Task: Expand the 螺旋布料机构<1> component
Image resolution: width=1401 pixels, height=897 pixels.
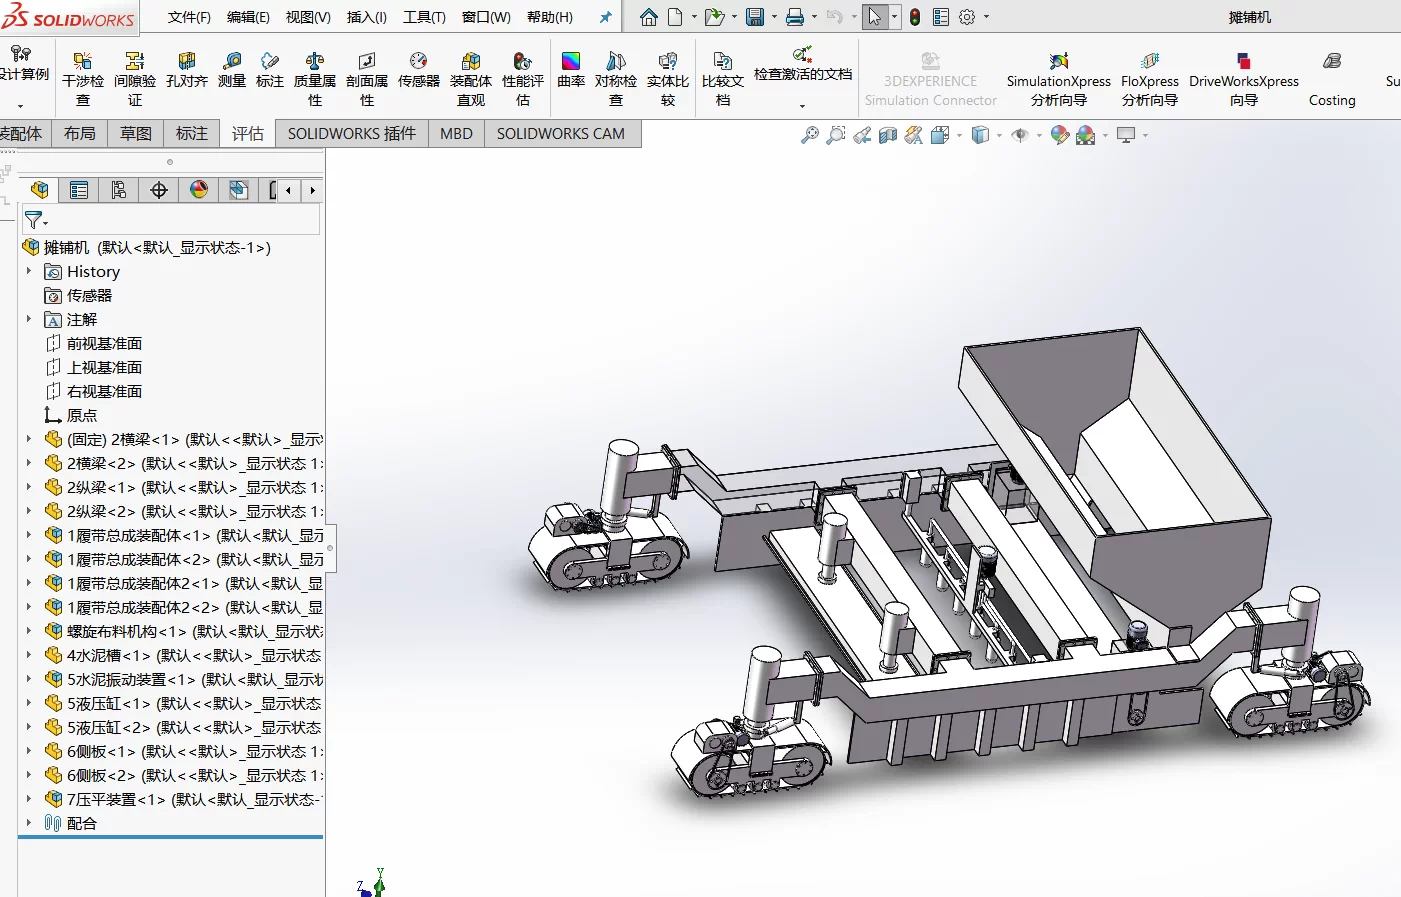Action: pos(29,631)
